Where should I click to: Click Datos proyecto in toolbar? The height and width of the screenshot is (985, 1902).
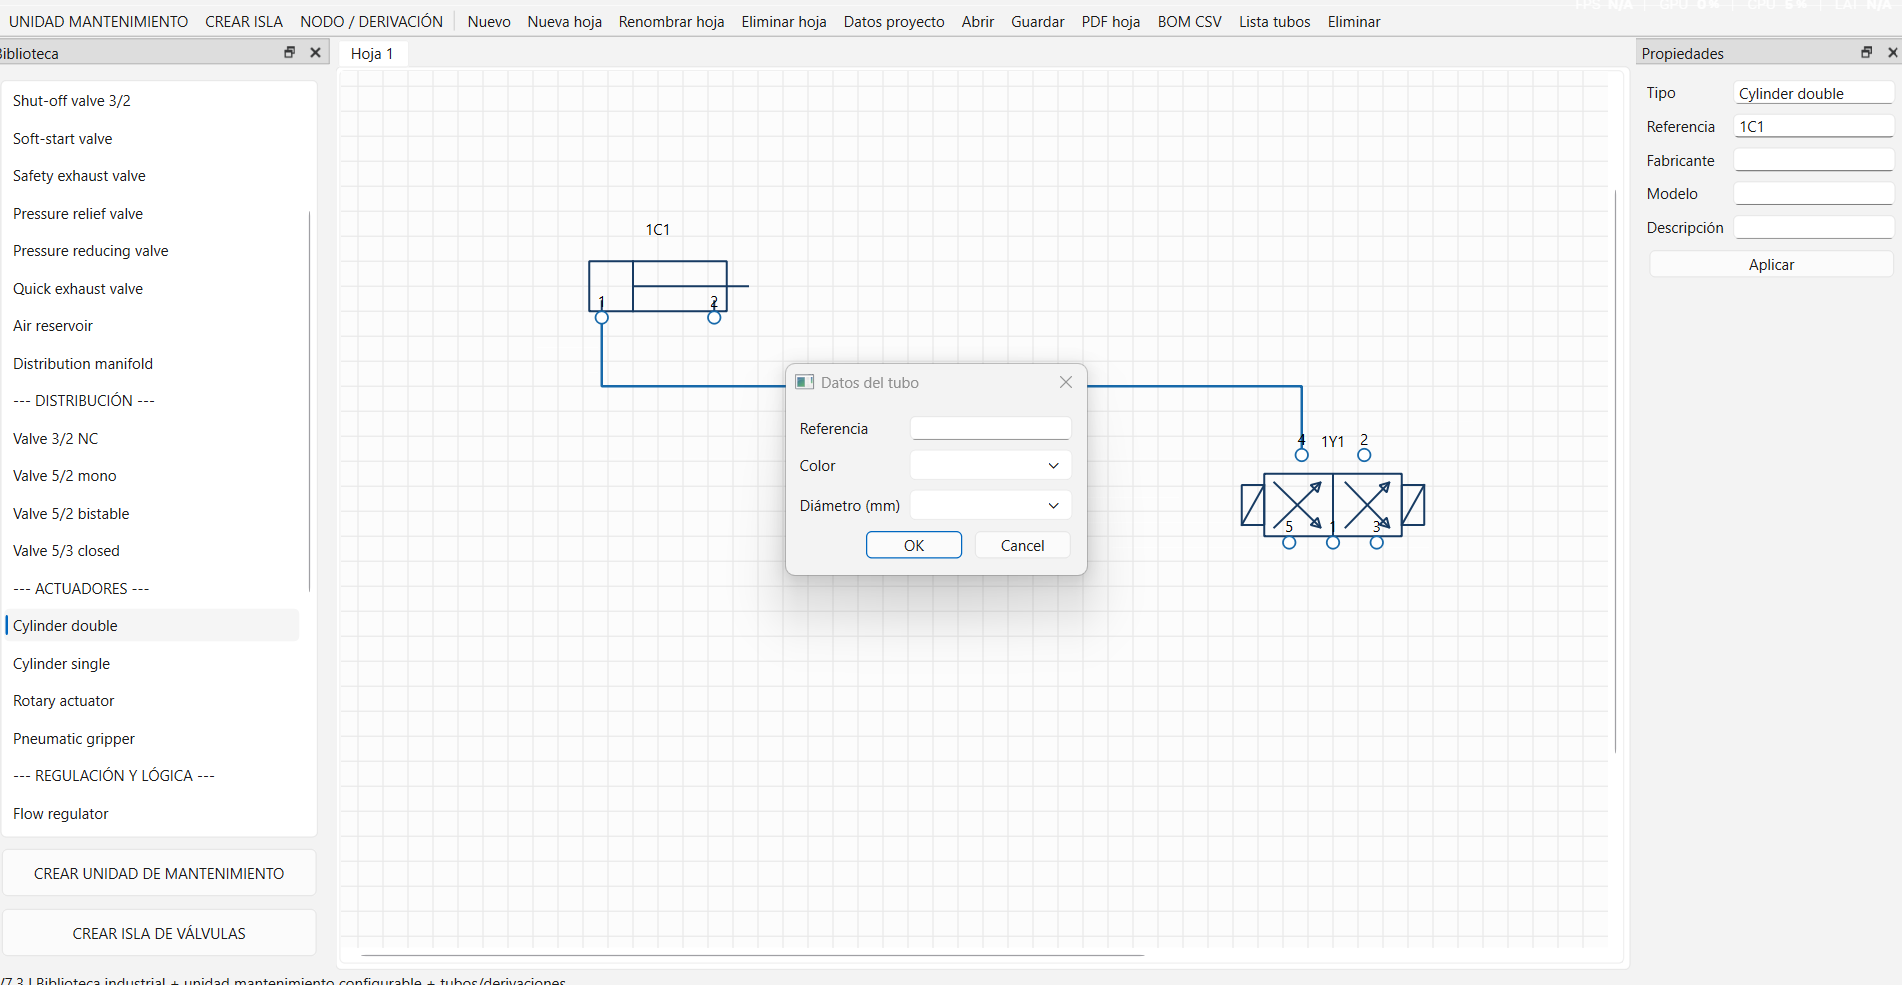point(894,21)
